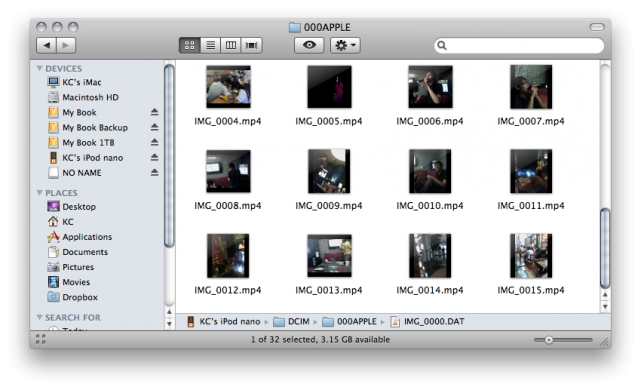640x390 pixels.
Task: Click the window resize grip corner
Action: pyautogui.click(x=605, y=341)
